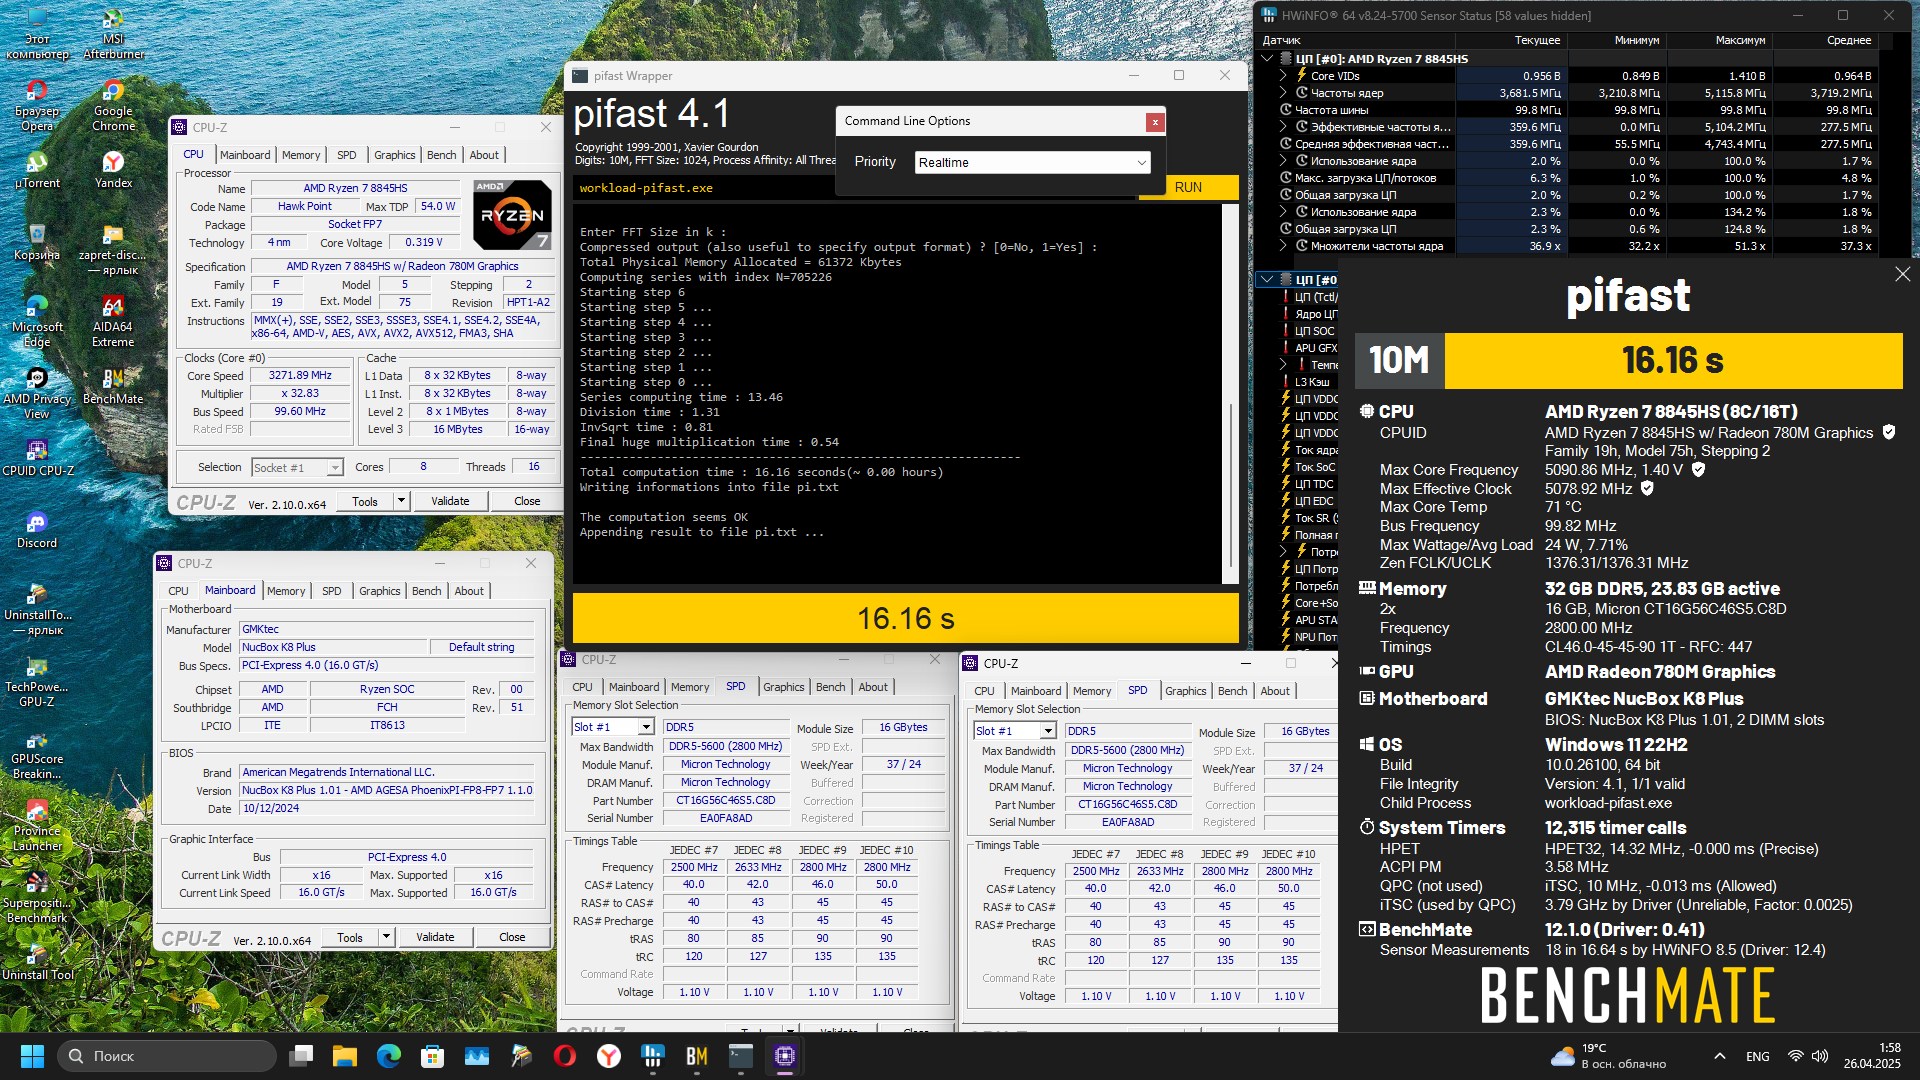Click Validate in the CPU-tab CPU-Z window

[x=450, y=501]
